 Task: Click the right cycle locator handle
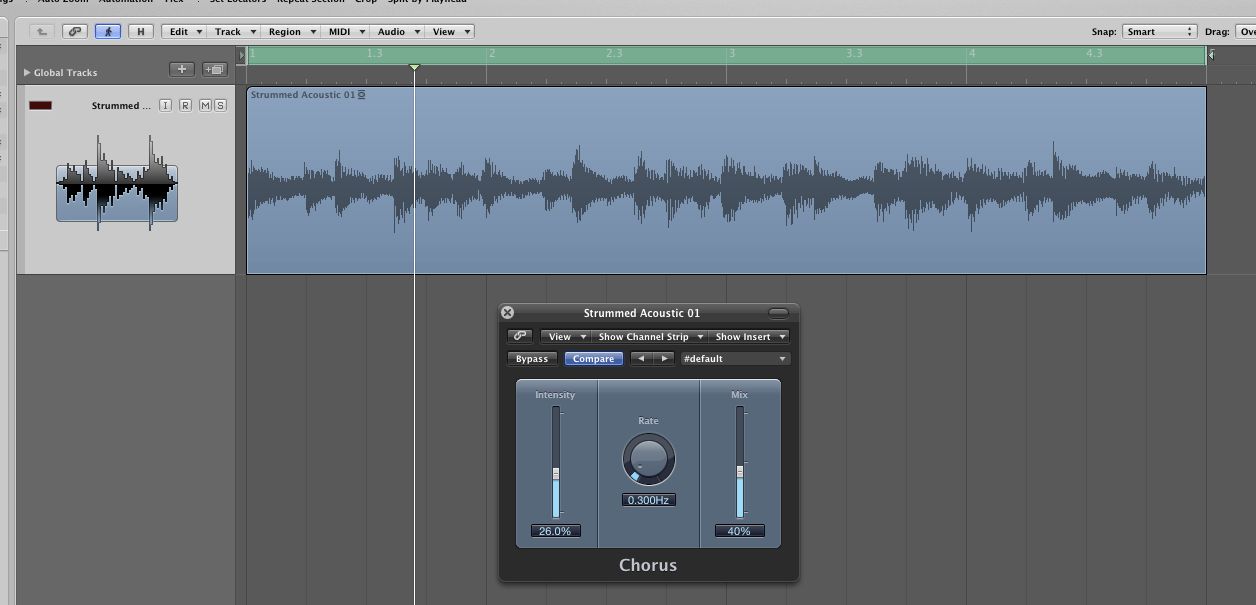1210,54
